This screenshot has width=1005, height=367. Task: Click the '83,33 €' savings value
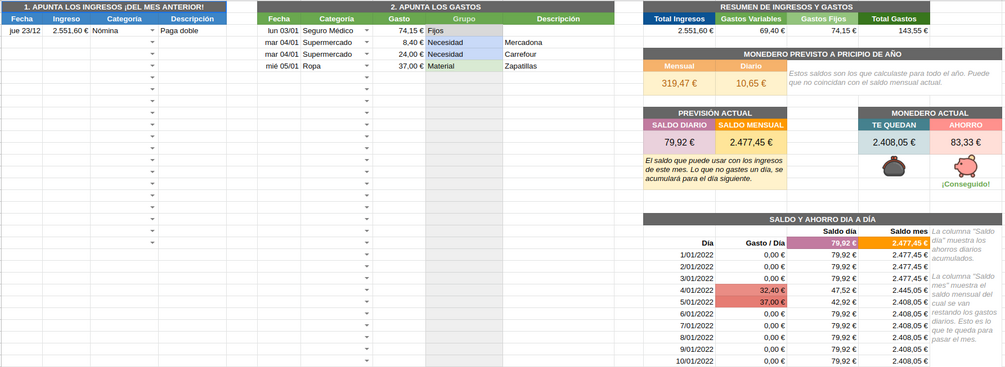(x=966, y=143)
